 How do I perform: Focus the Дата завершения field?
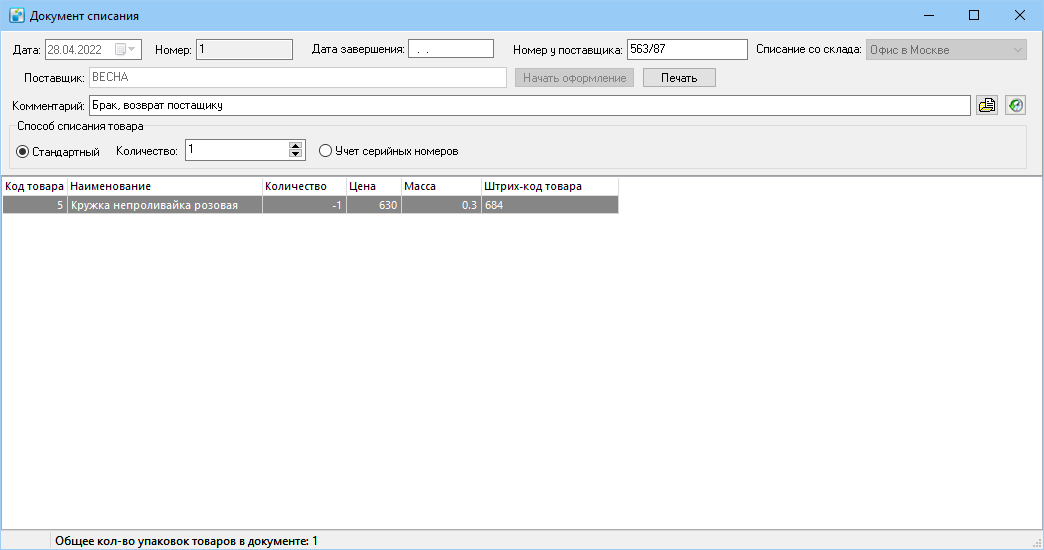tap(451, 49)
